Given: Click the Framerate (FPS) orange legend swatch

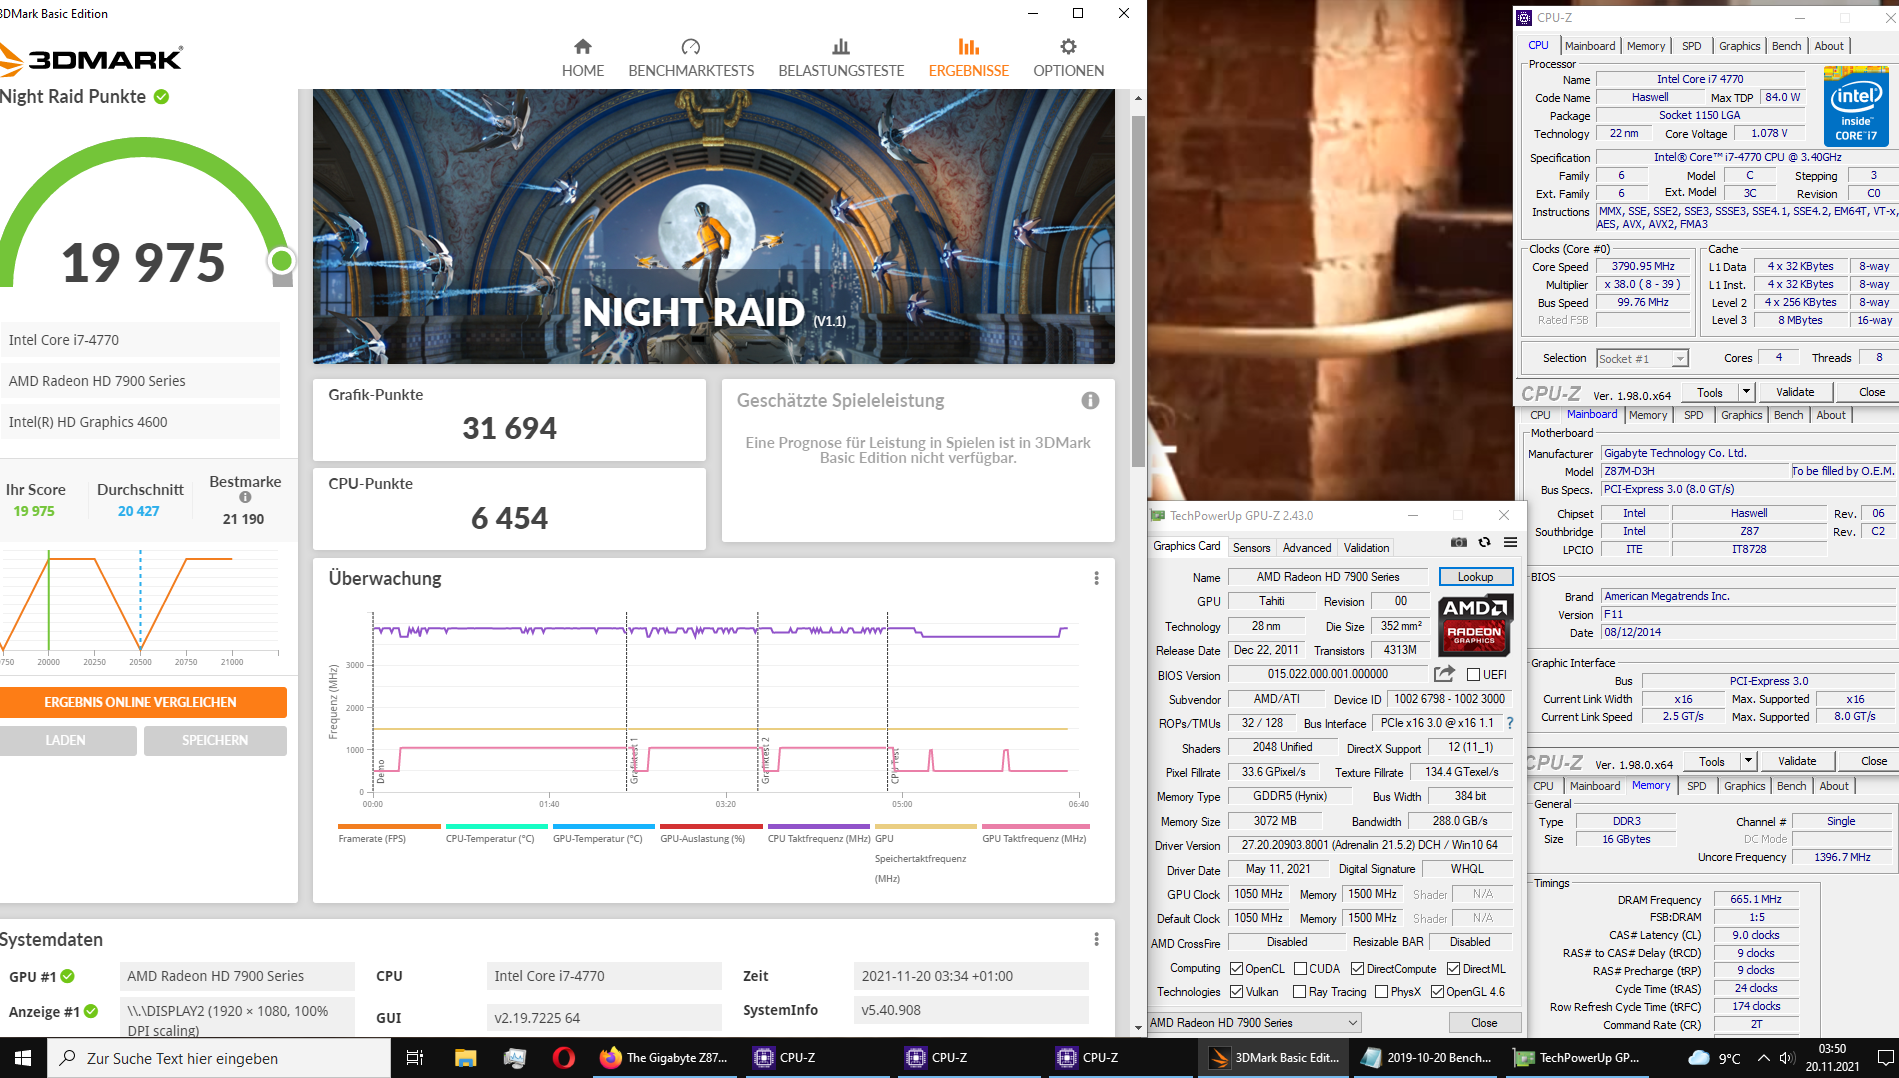Looking at the screenshot, I should (389, 826).
